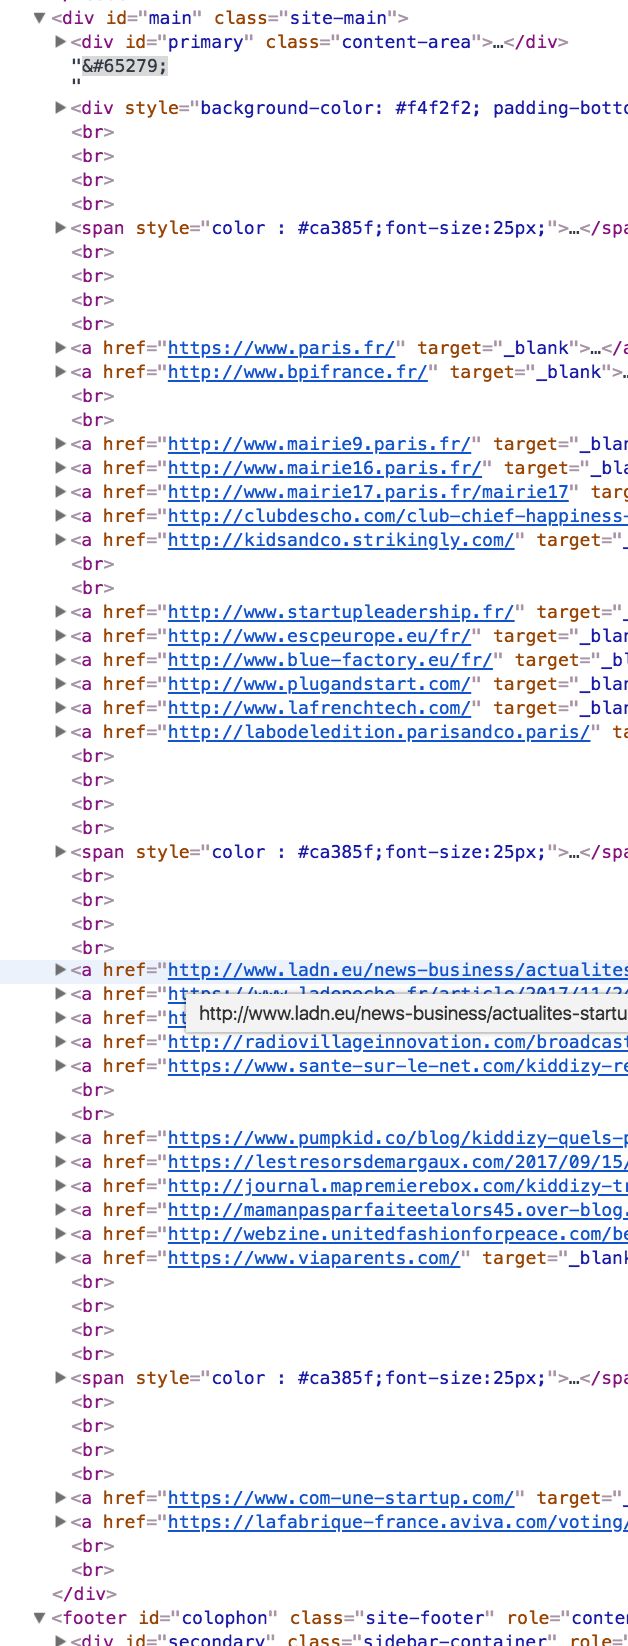Follow the sante-sur-le-net.com link

point(398,1066)
